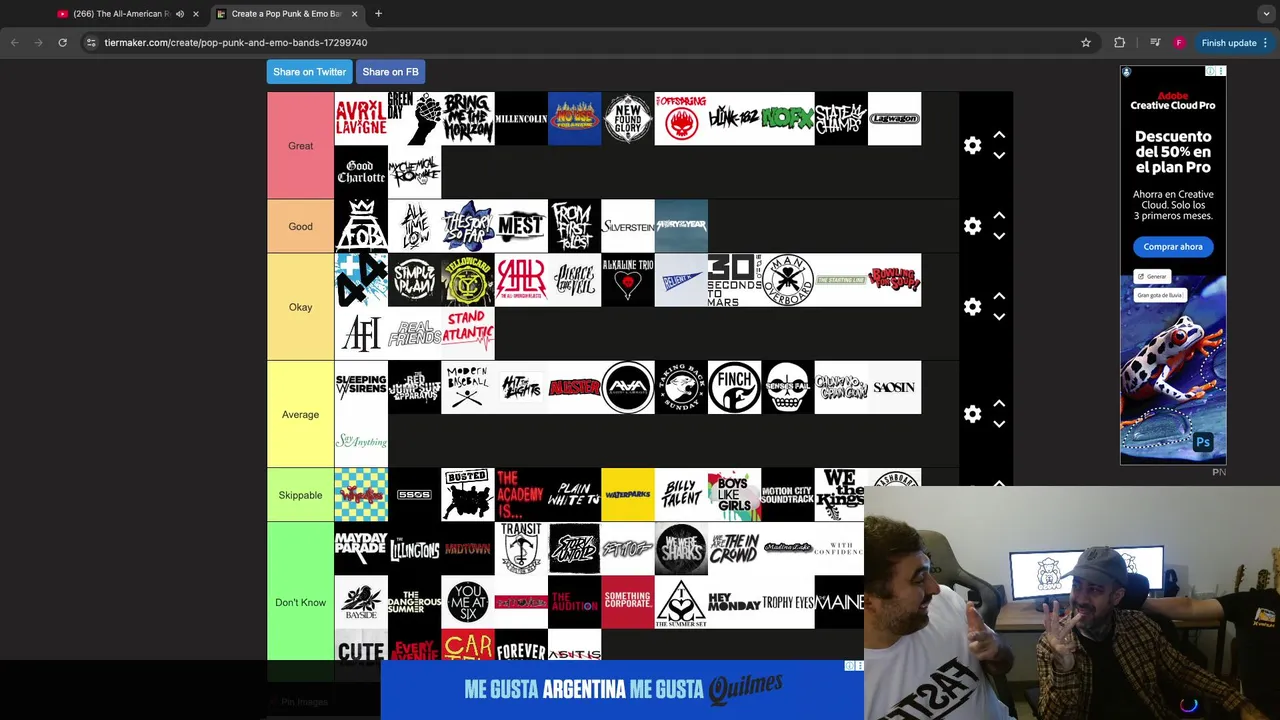Viewport: 1280px width, 720px height.
Task: Select blink-182 logo tile
Action: coord(734,119)
